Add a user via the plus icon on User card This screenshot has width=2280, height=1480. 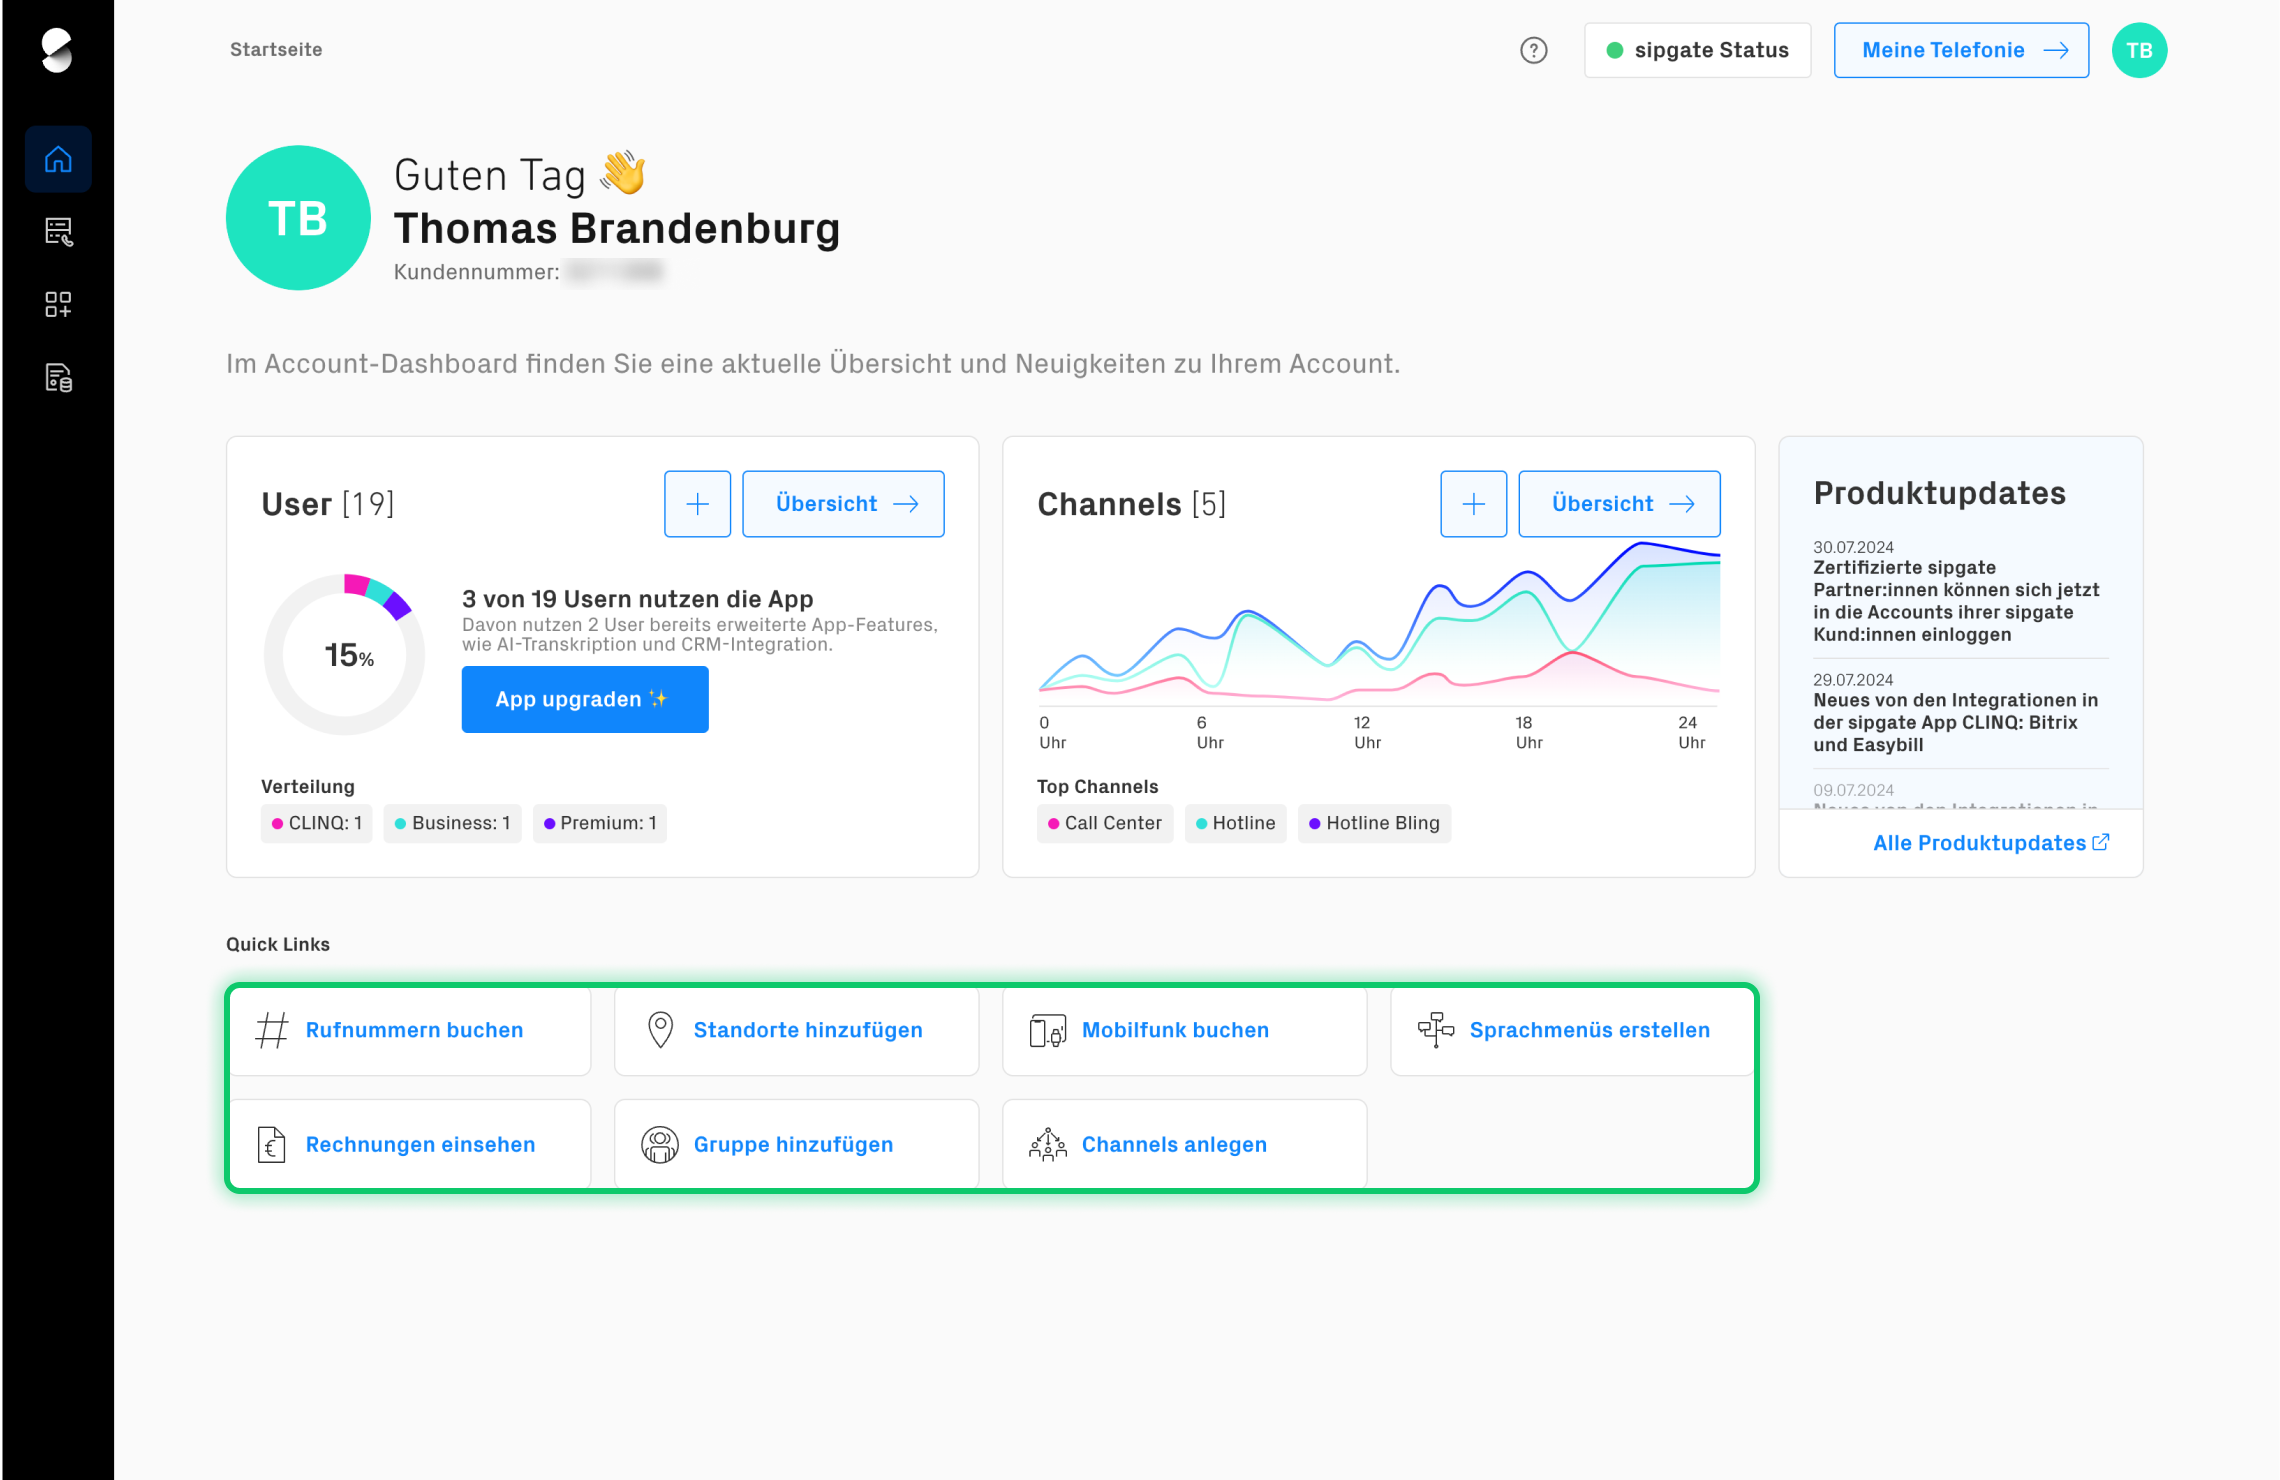[x=697, y=503]
